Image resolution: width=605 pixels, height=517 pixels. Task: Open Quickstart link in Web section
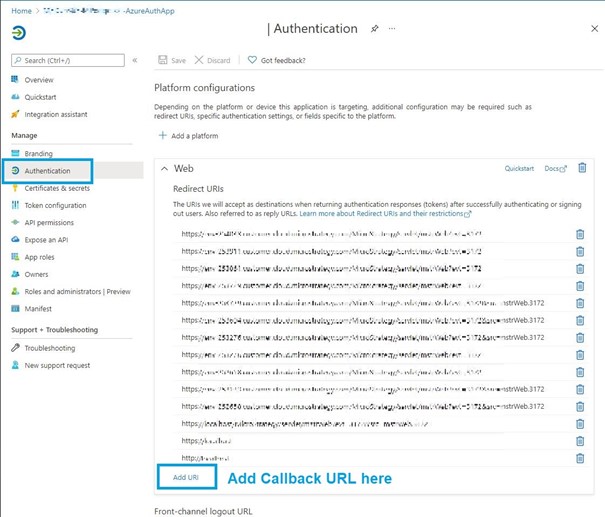519,169
